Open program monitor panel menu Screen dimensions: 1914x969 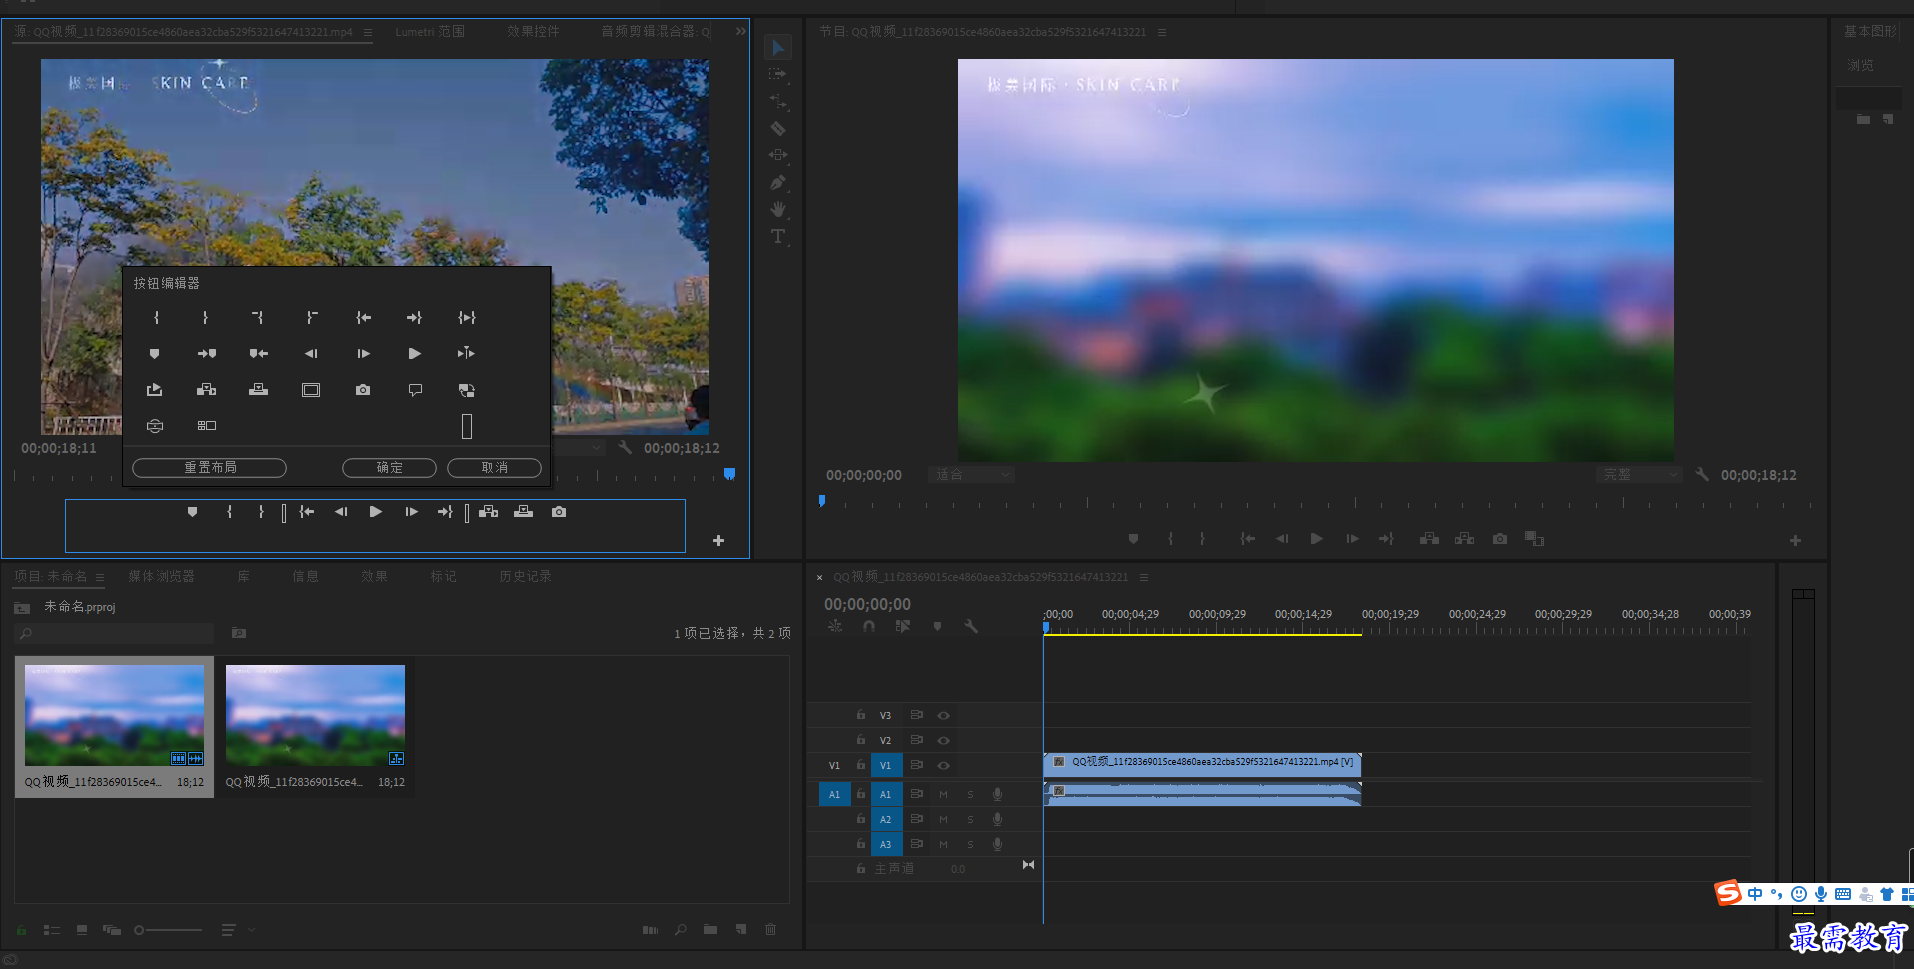pyautogui.click(x=1162, y=32)
